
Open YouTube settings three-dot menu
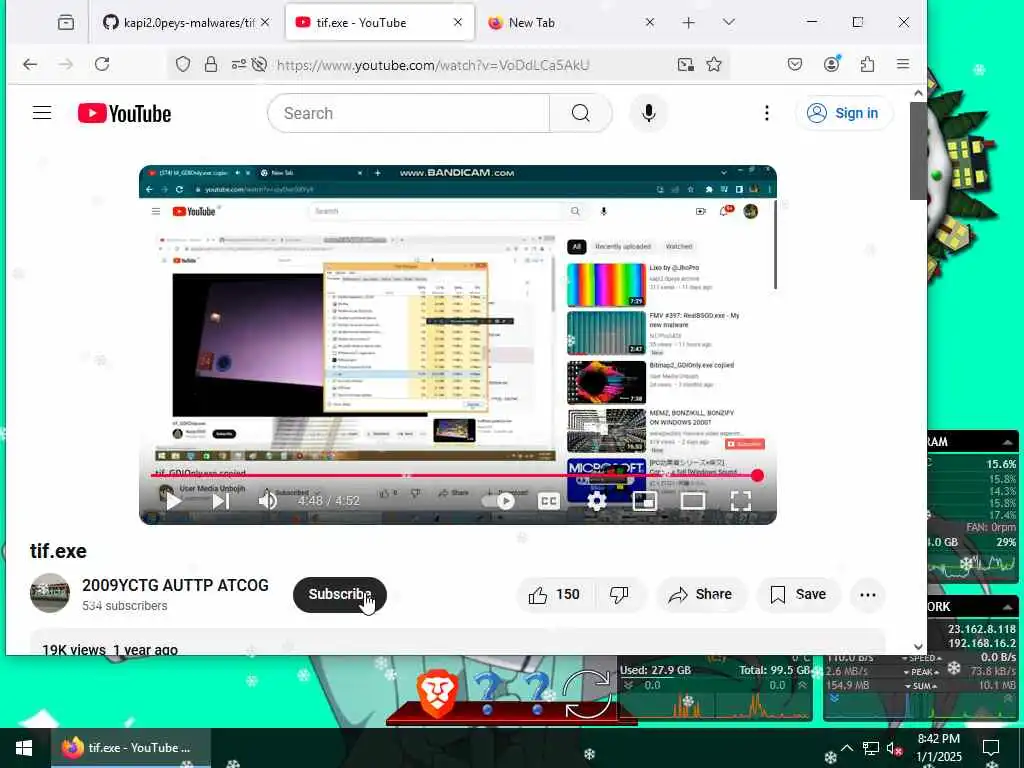pos(767,113)
